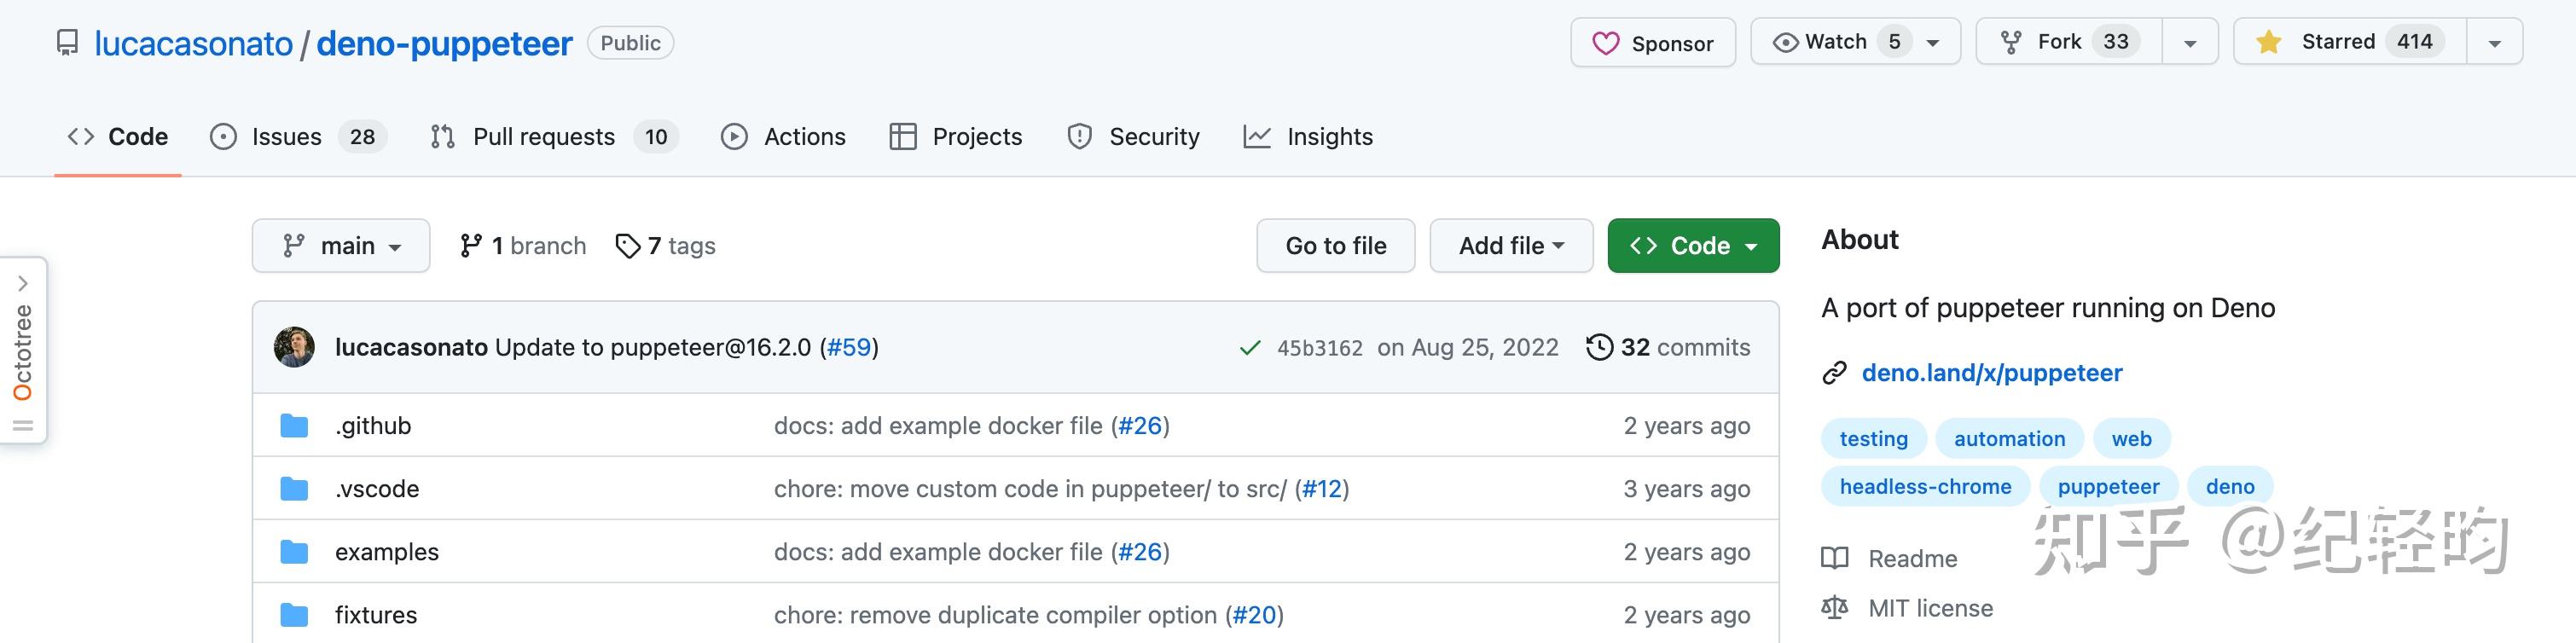Open the main branch selector dropdown
2576x643 pixels.
tap(341, 246)
